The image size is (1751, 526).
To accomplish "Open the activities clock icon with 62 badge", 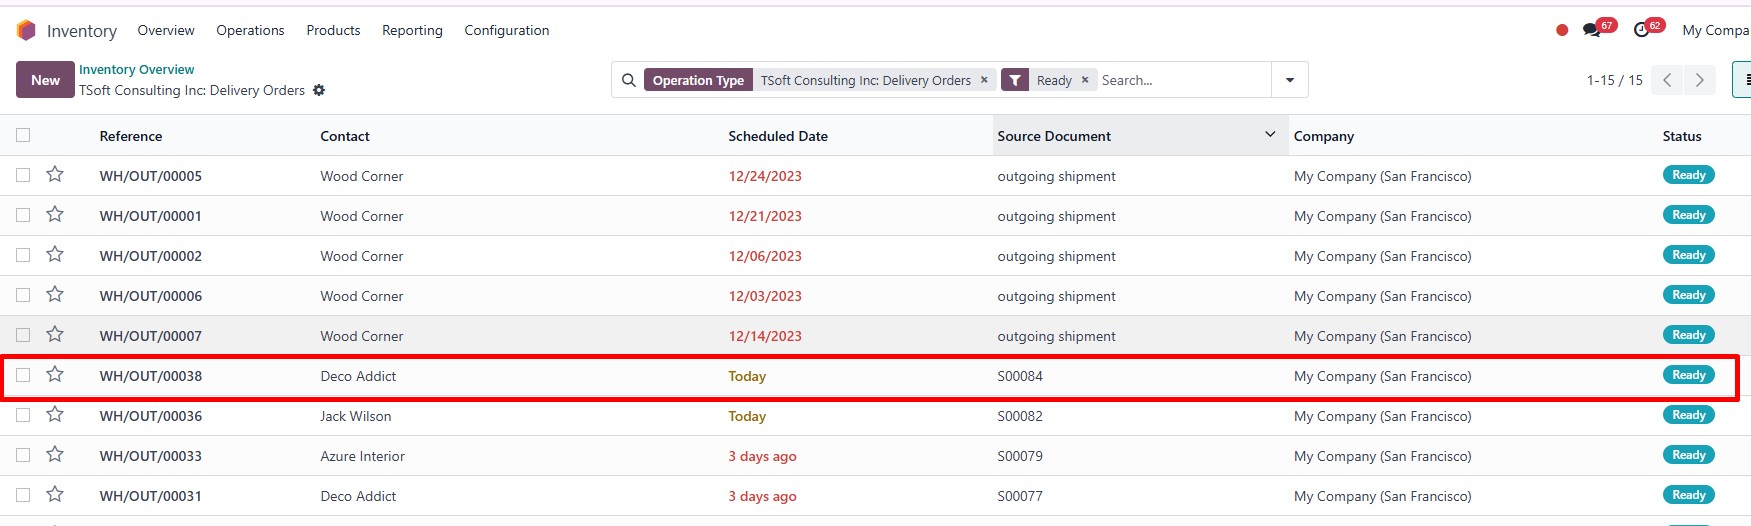I will click(1641, 30).
